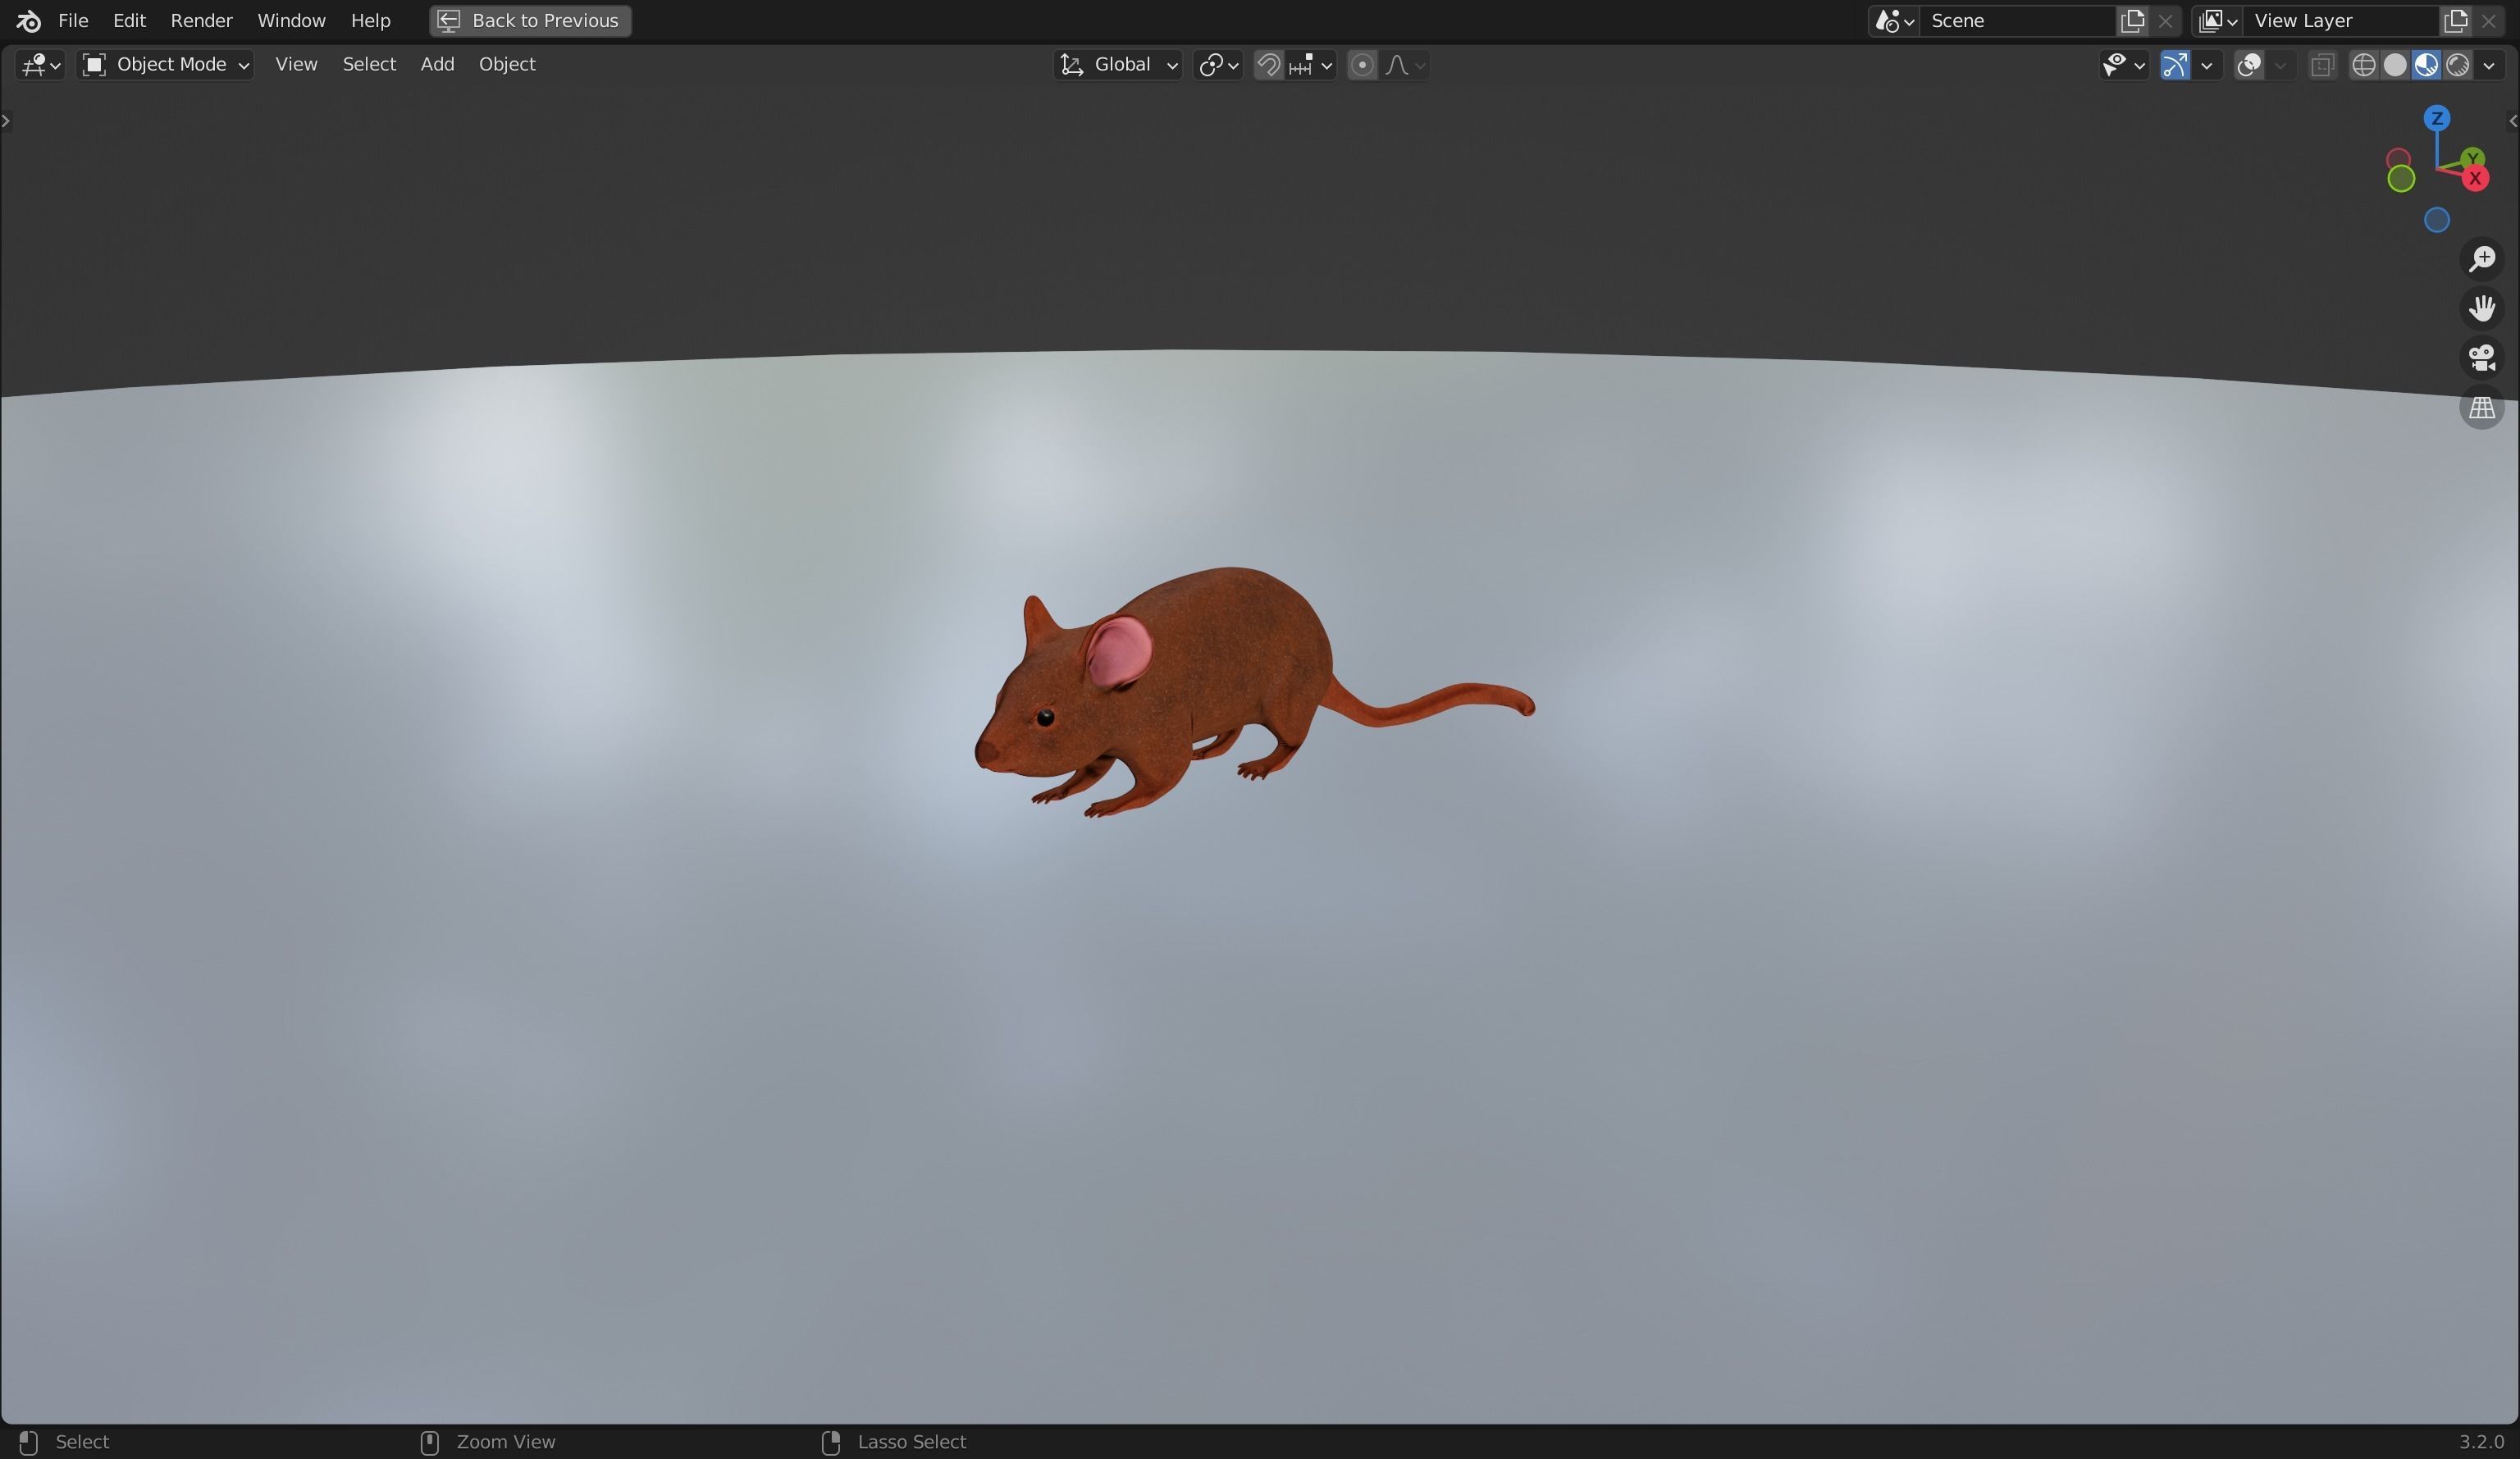Click the Back to Previous button
Screen dimensions: 2520x1459
pyautogui.click(x=530, y=21)
